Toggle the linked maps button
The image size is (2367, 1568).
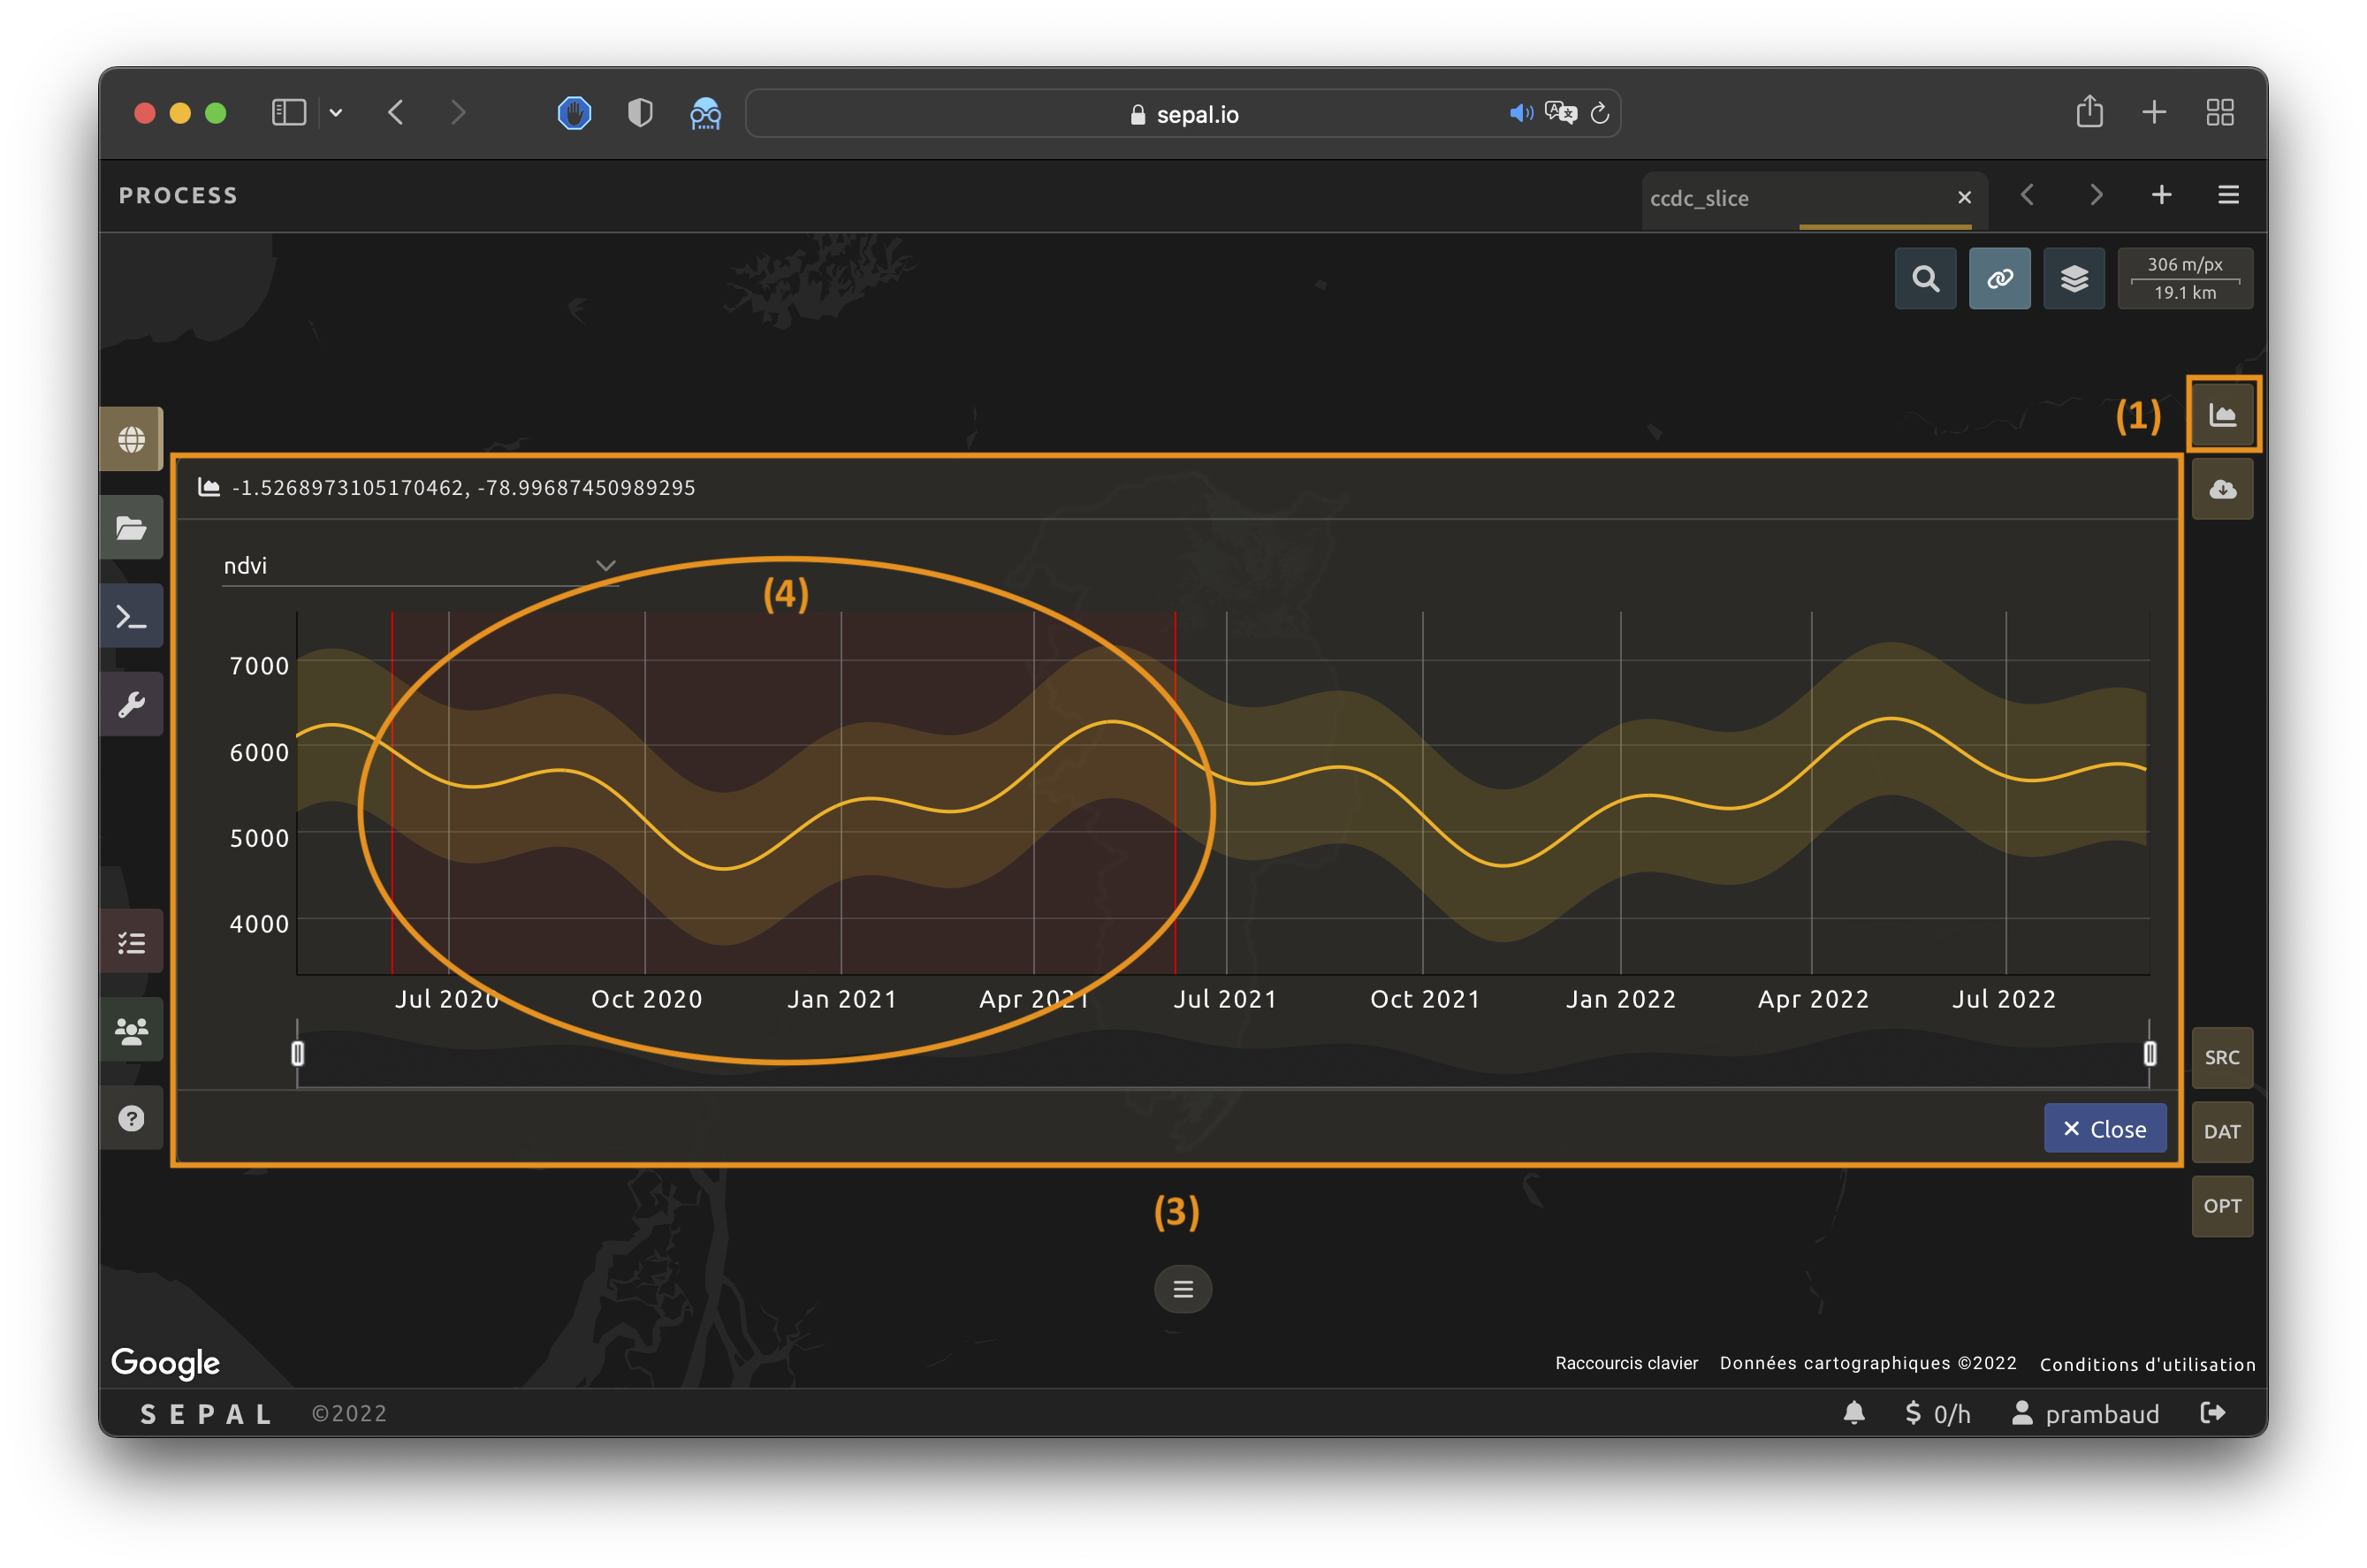1998,278
